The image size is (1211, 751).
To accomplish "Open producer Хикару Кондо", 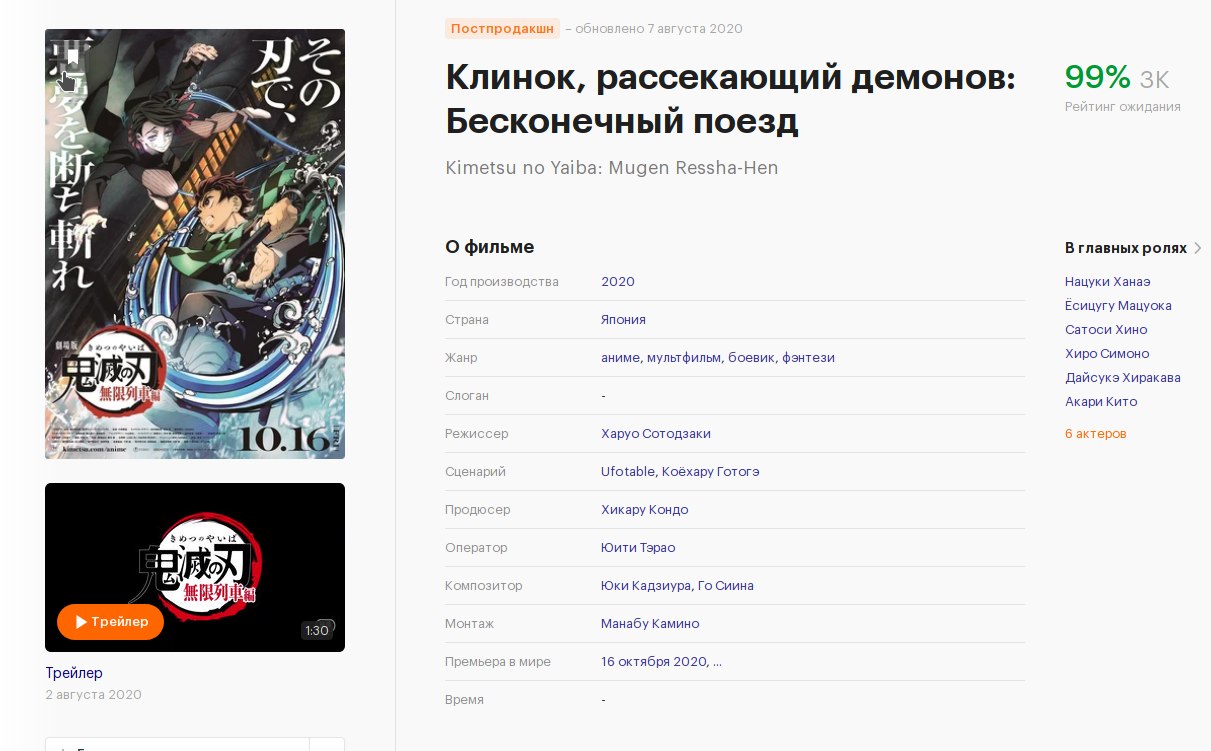I will pyautogui.click(x=644, y=510).
